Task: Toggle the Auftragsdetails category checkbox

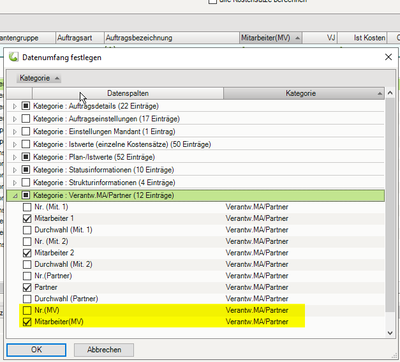Action: (x=26, y=106)
